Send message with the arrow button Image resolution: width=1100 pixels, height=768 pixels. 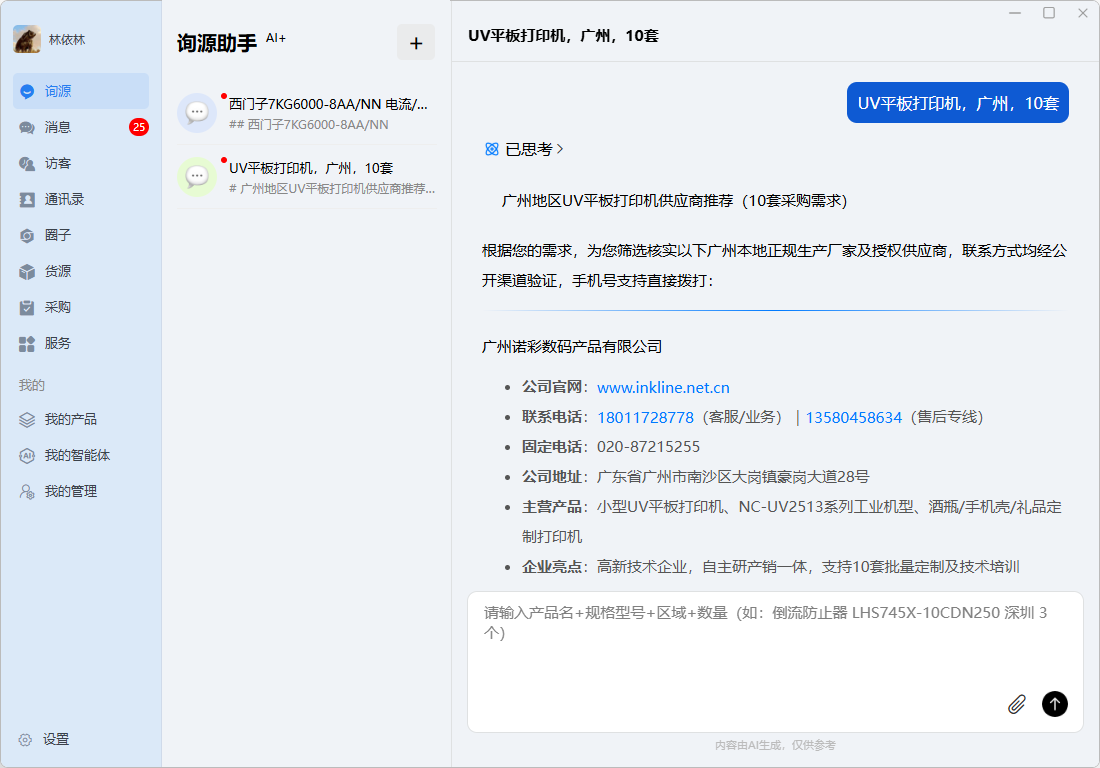point(1054,703)
